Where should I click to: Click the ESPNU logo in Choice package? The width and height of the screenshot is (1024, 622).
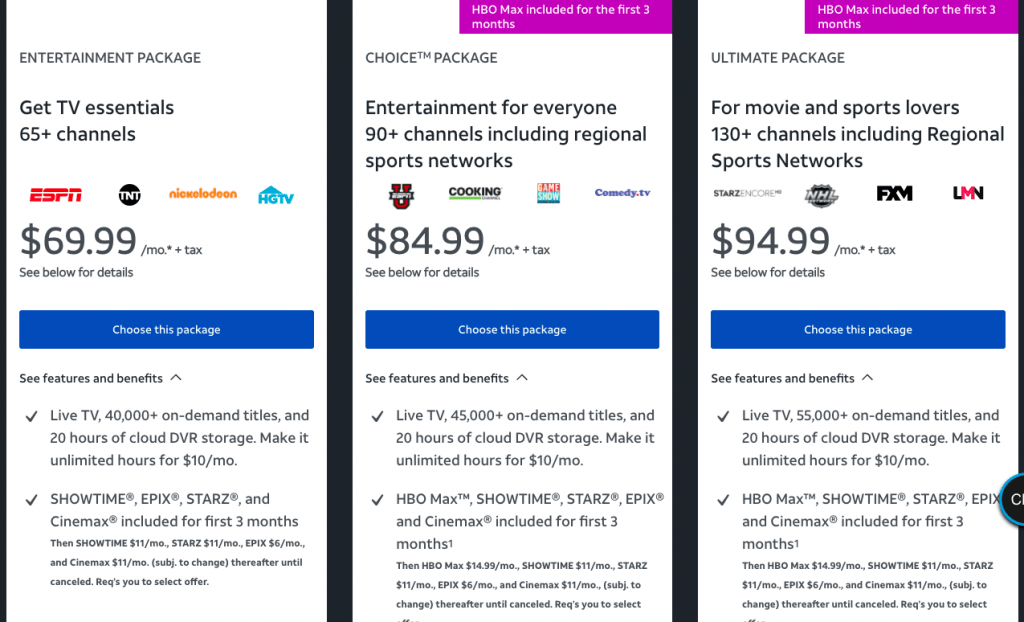(401, 195)
